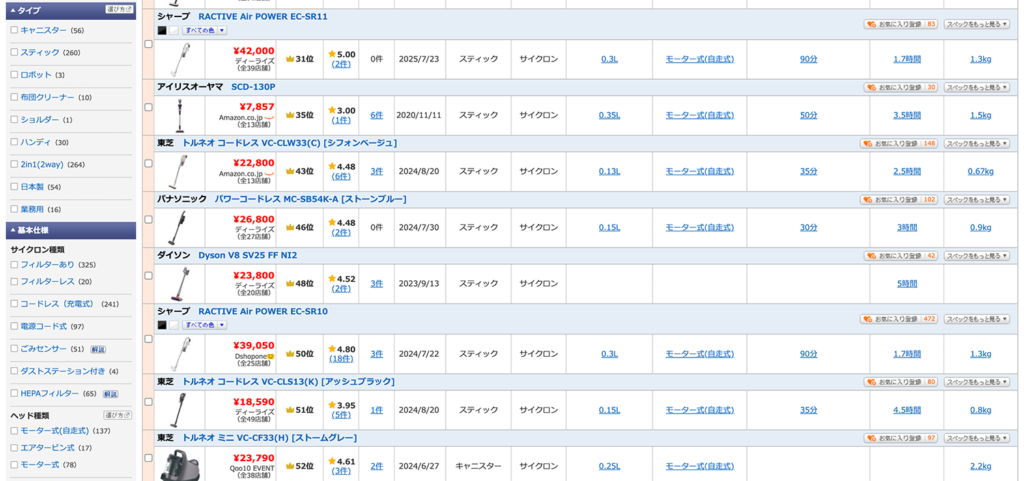Check the ハンディ type filter

pos(14,142)
